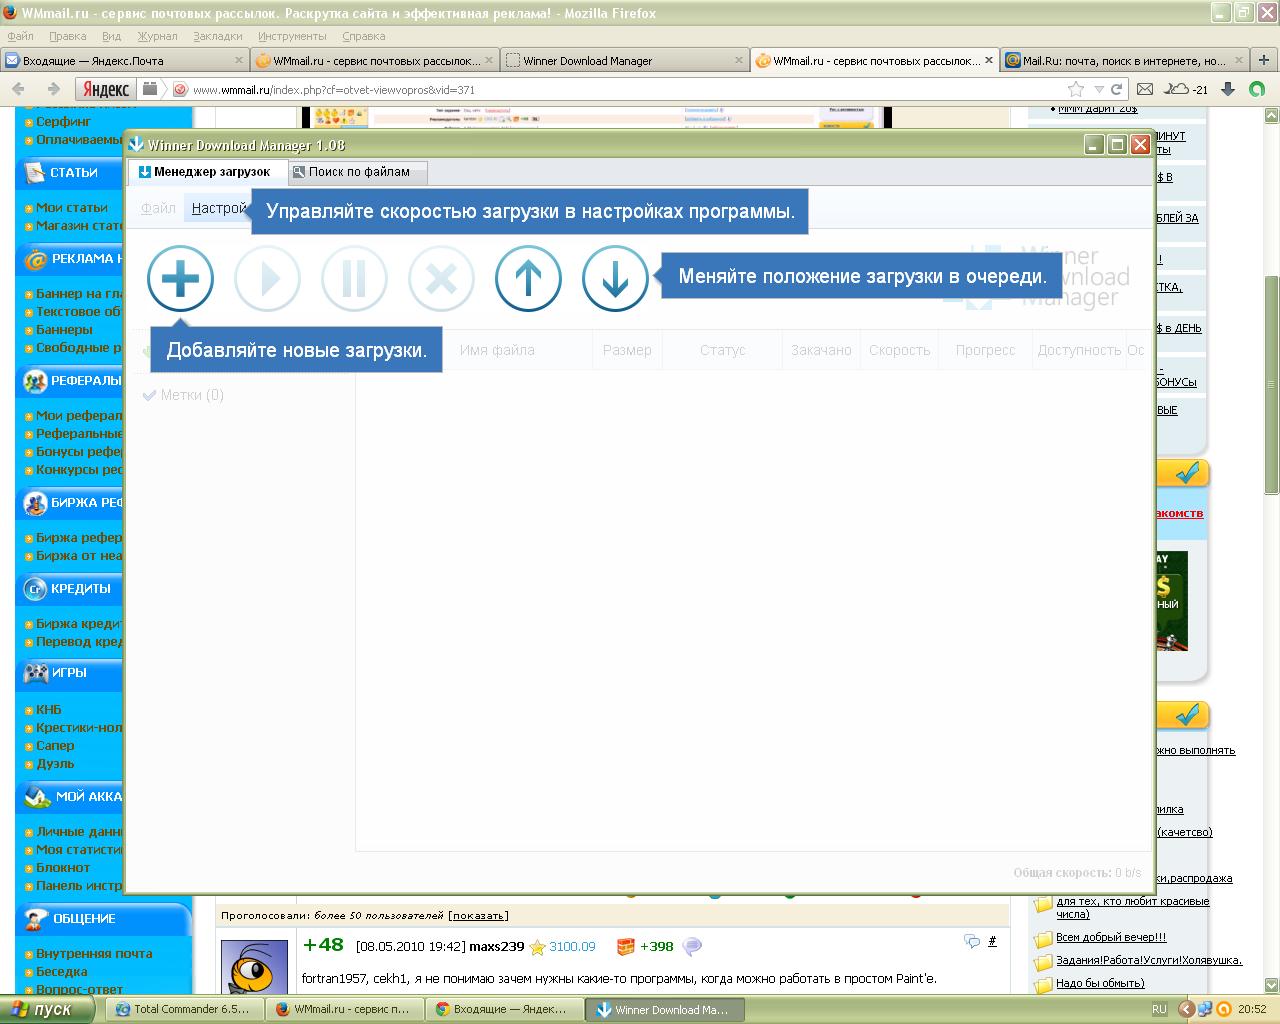Reload the page in Firefox
Image resolution: width=1280 pixels, height=1024 pixels.
pos(1115,89)
